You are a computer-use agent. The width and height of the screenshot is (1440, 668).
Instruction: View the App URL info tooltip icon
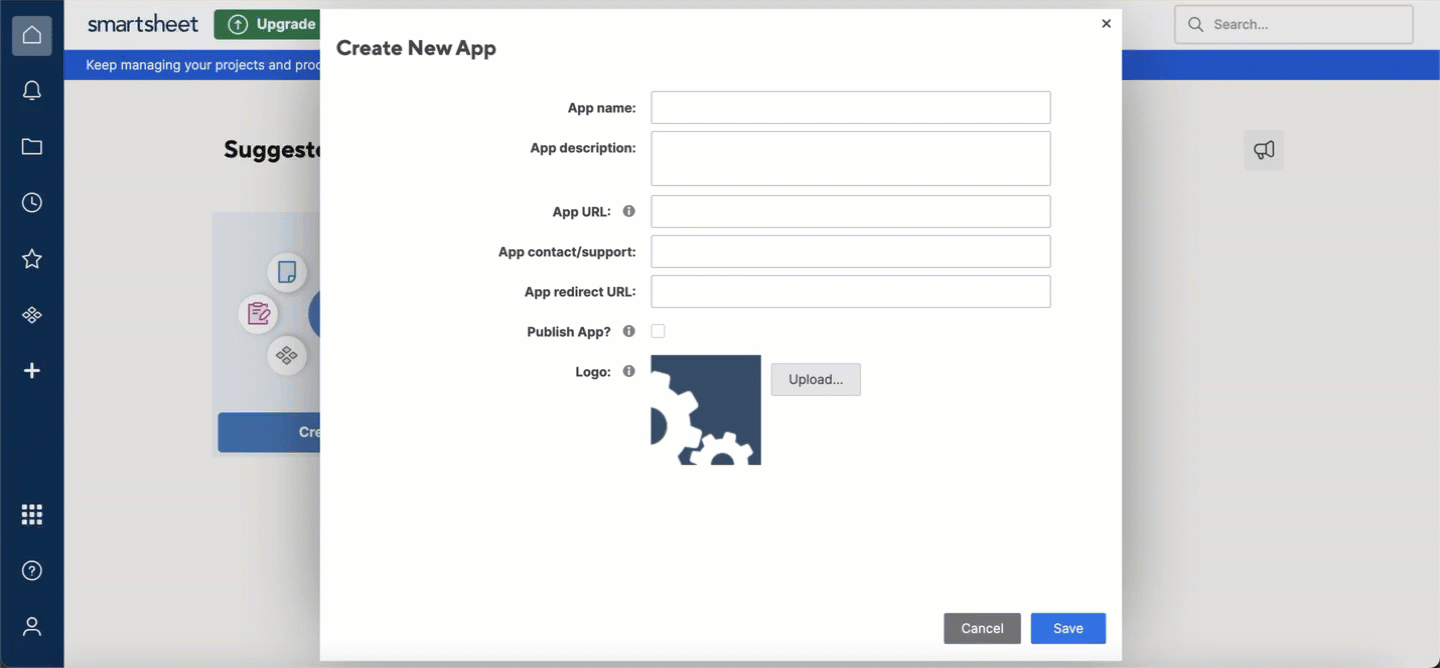tap(629, 211)
